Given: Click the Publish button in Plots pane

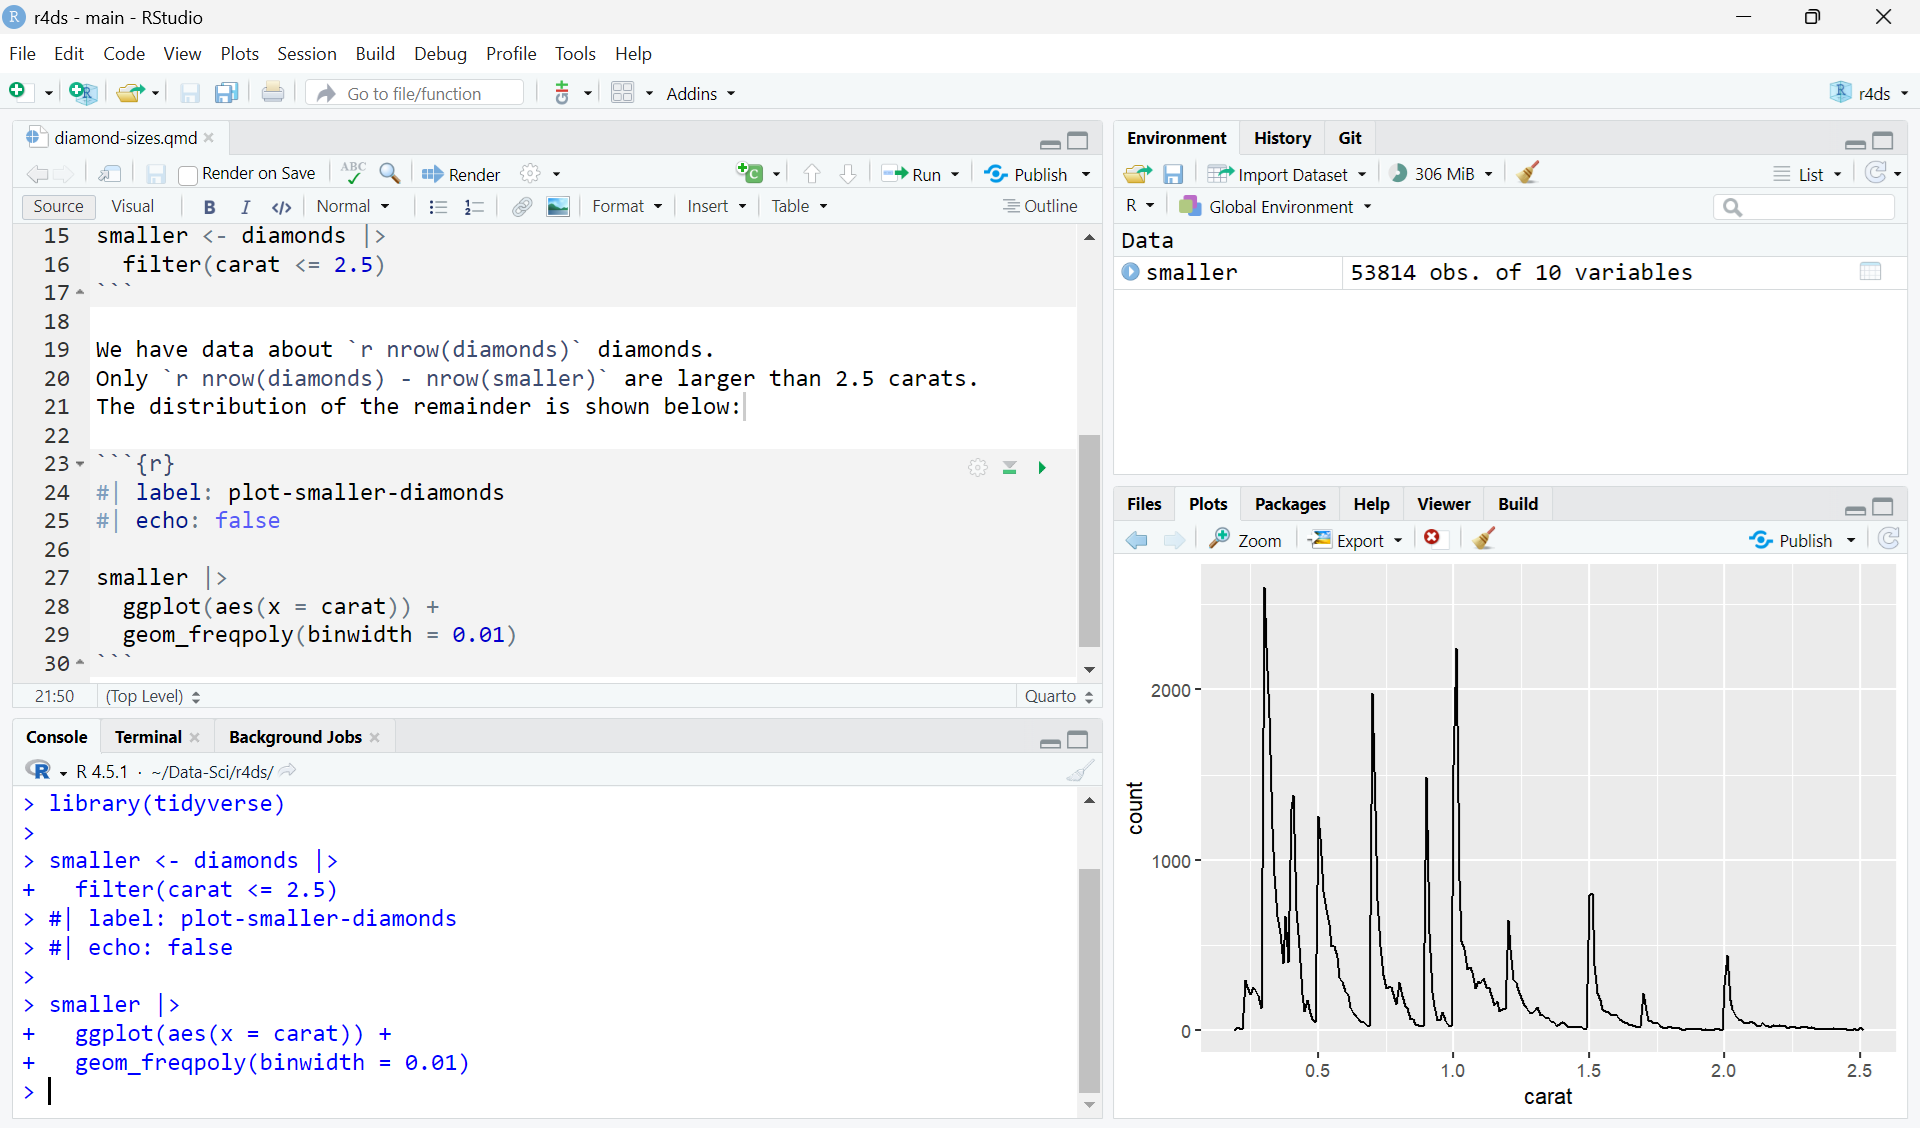Looking at the screenshot, I should coord(1792,540).
